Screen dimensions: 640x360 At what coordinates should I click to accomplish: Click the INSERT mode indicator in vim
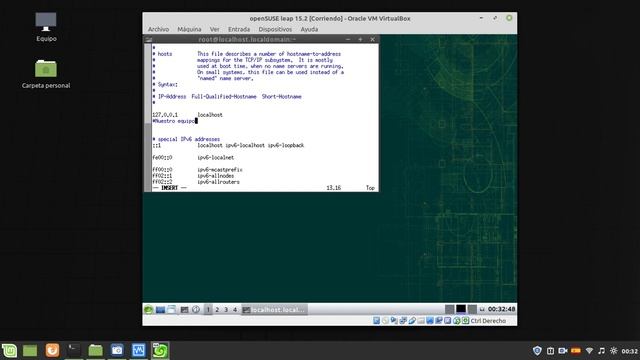(x=169, y=188)
